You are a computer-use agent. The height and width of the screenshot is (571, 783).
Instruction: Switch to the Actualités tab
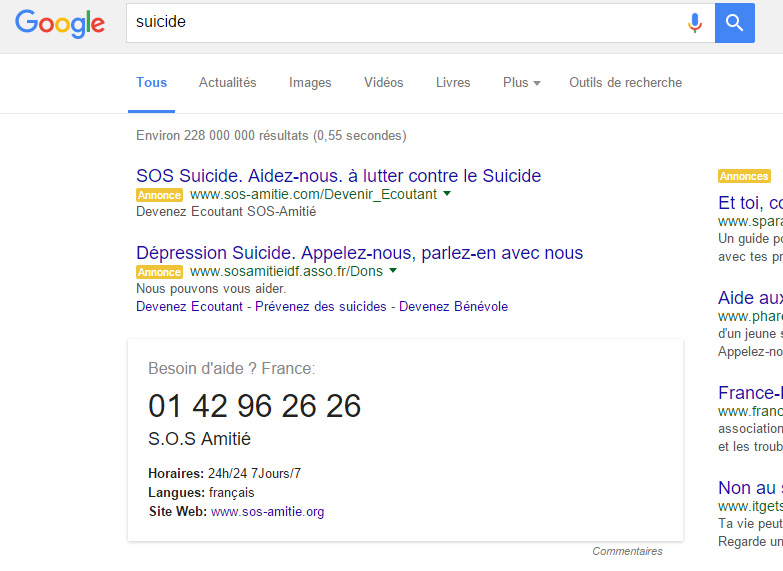(227, 82)
